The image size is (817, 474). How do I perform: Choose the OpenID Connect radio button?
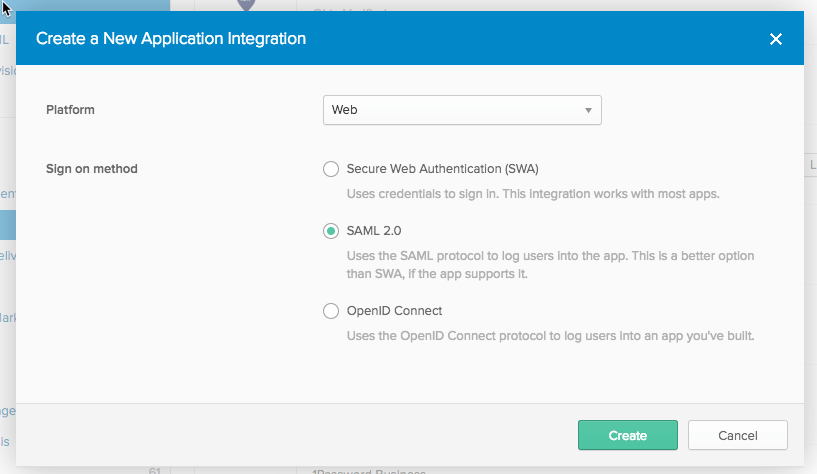(331, 311)
